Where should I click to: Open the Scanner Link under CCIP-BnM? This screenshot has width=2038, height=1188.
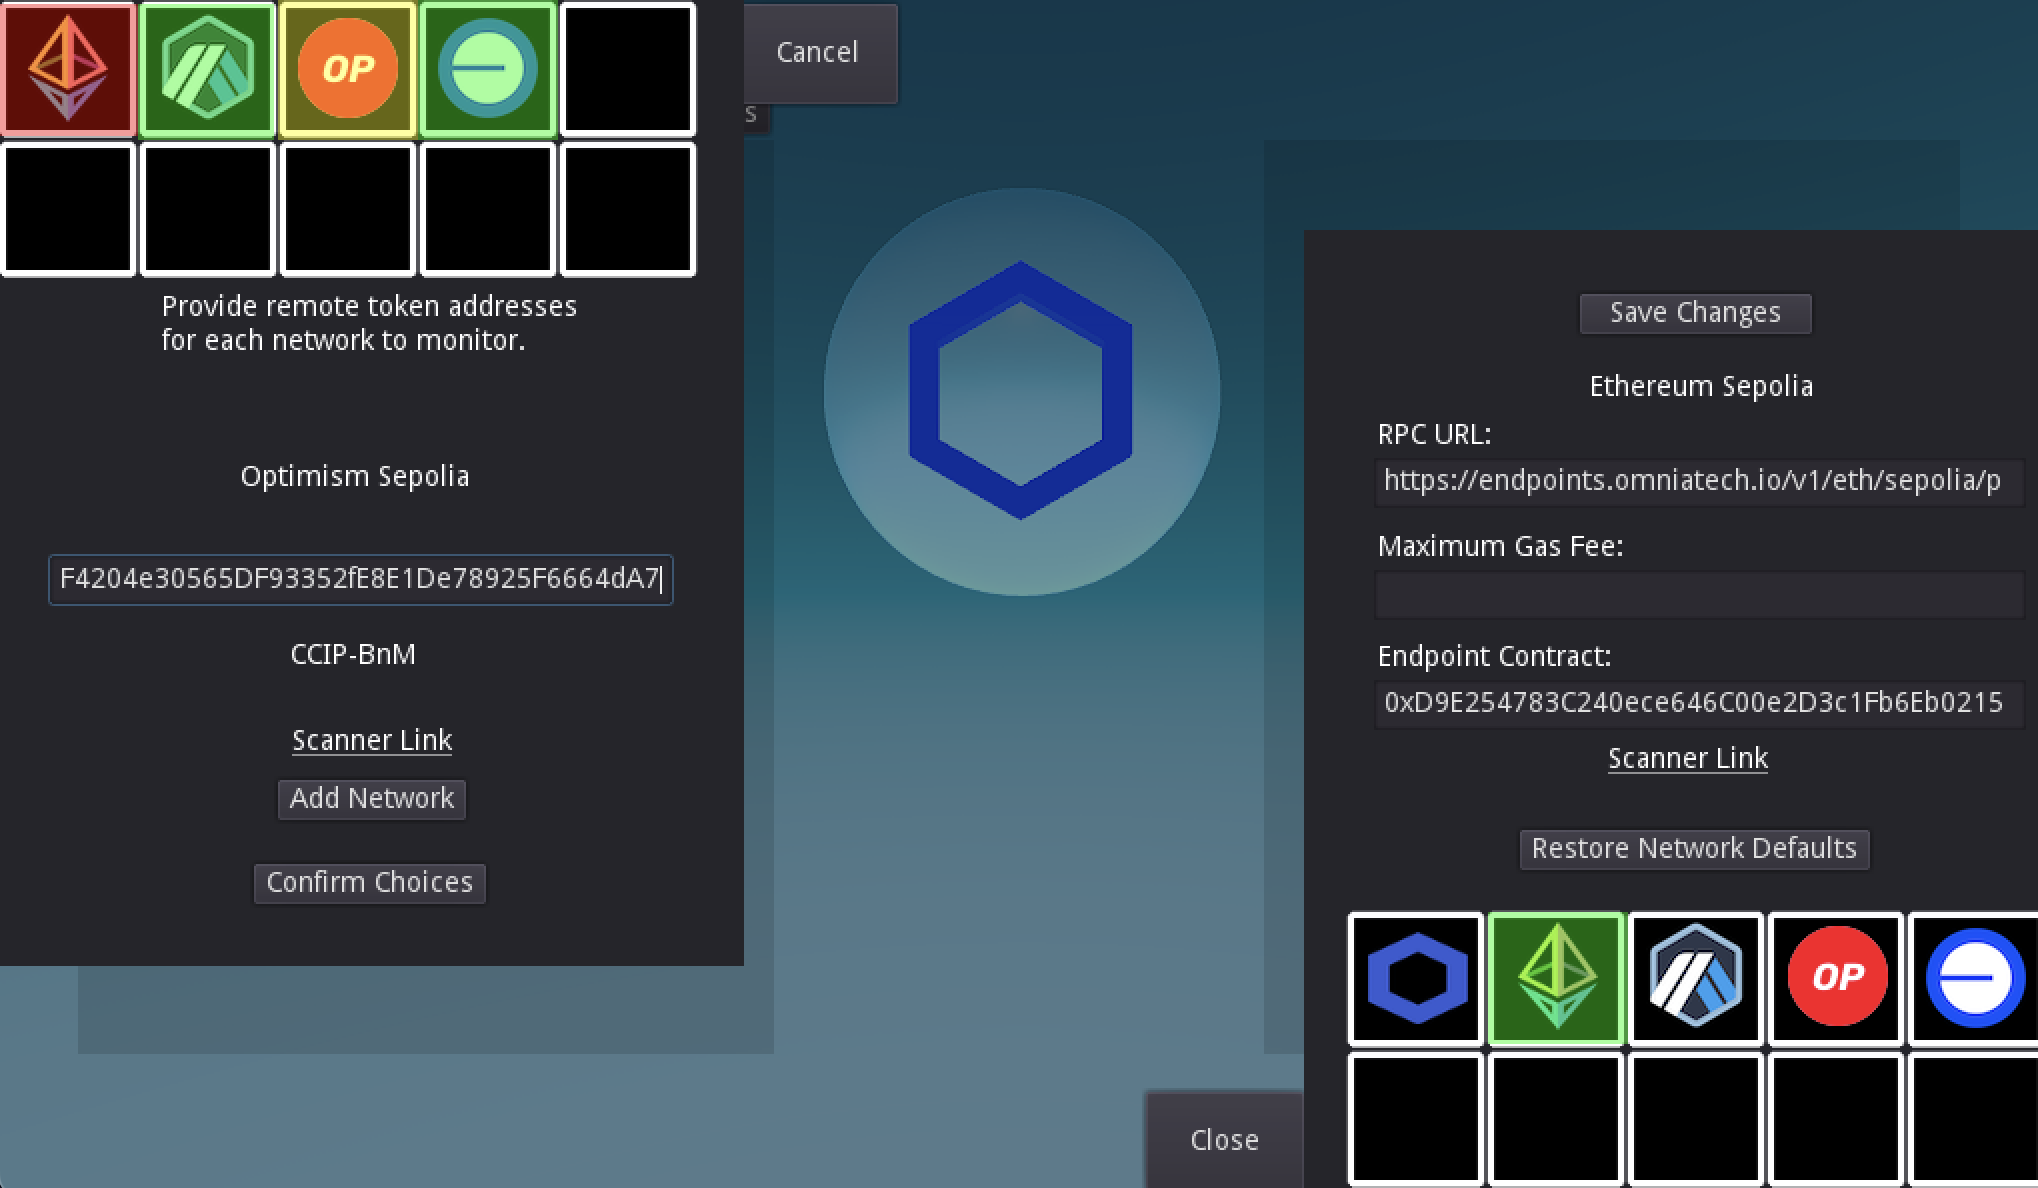(x=372, y=740)
